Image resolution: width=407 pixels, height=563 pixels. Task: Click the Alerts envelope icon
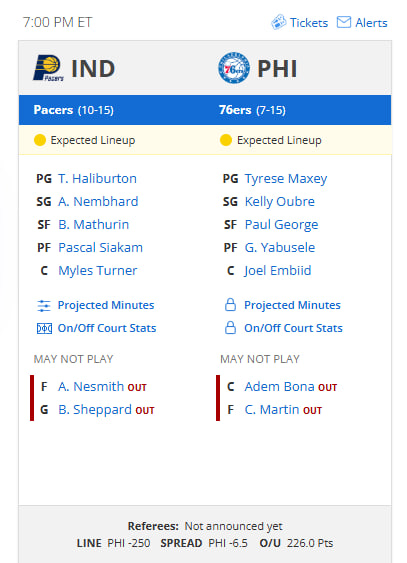click(x=343, y=22)
